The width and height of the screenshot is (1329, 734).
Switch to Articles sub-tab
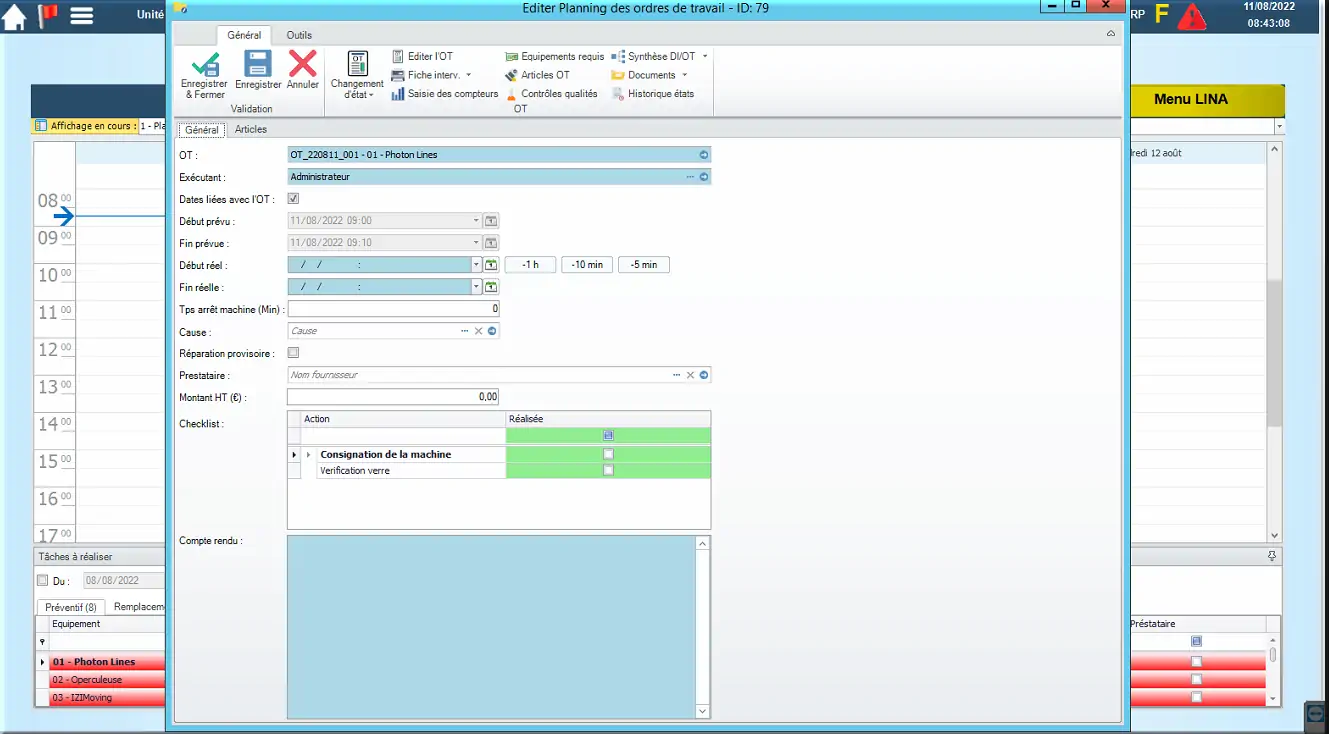pos(251,129)
